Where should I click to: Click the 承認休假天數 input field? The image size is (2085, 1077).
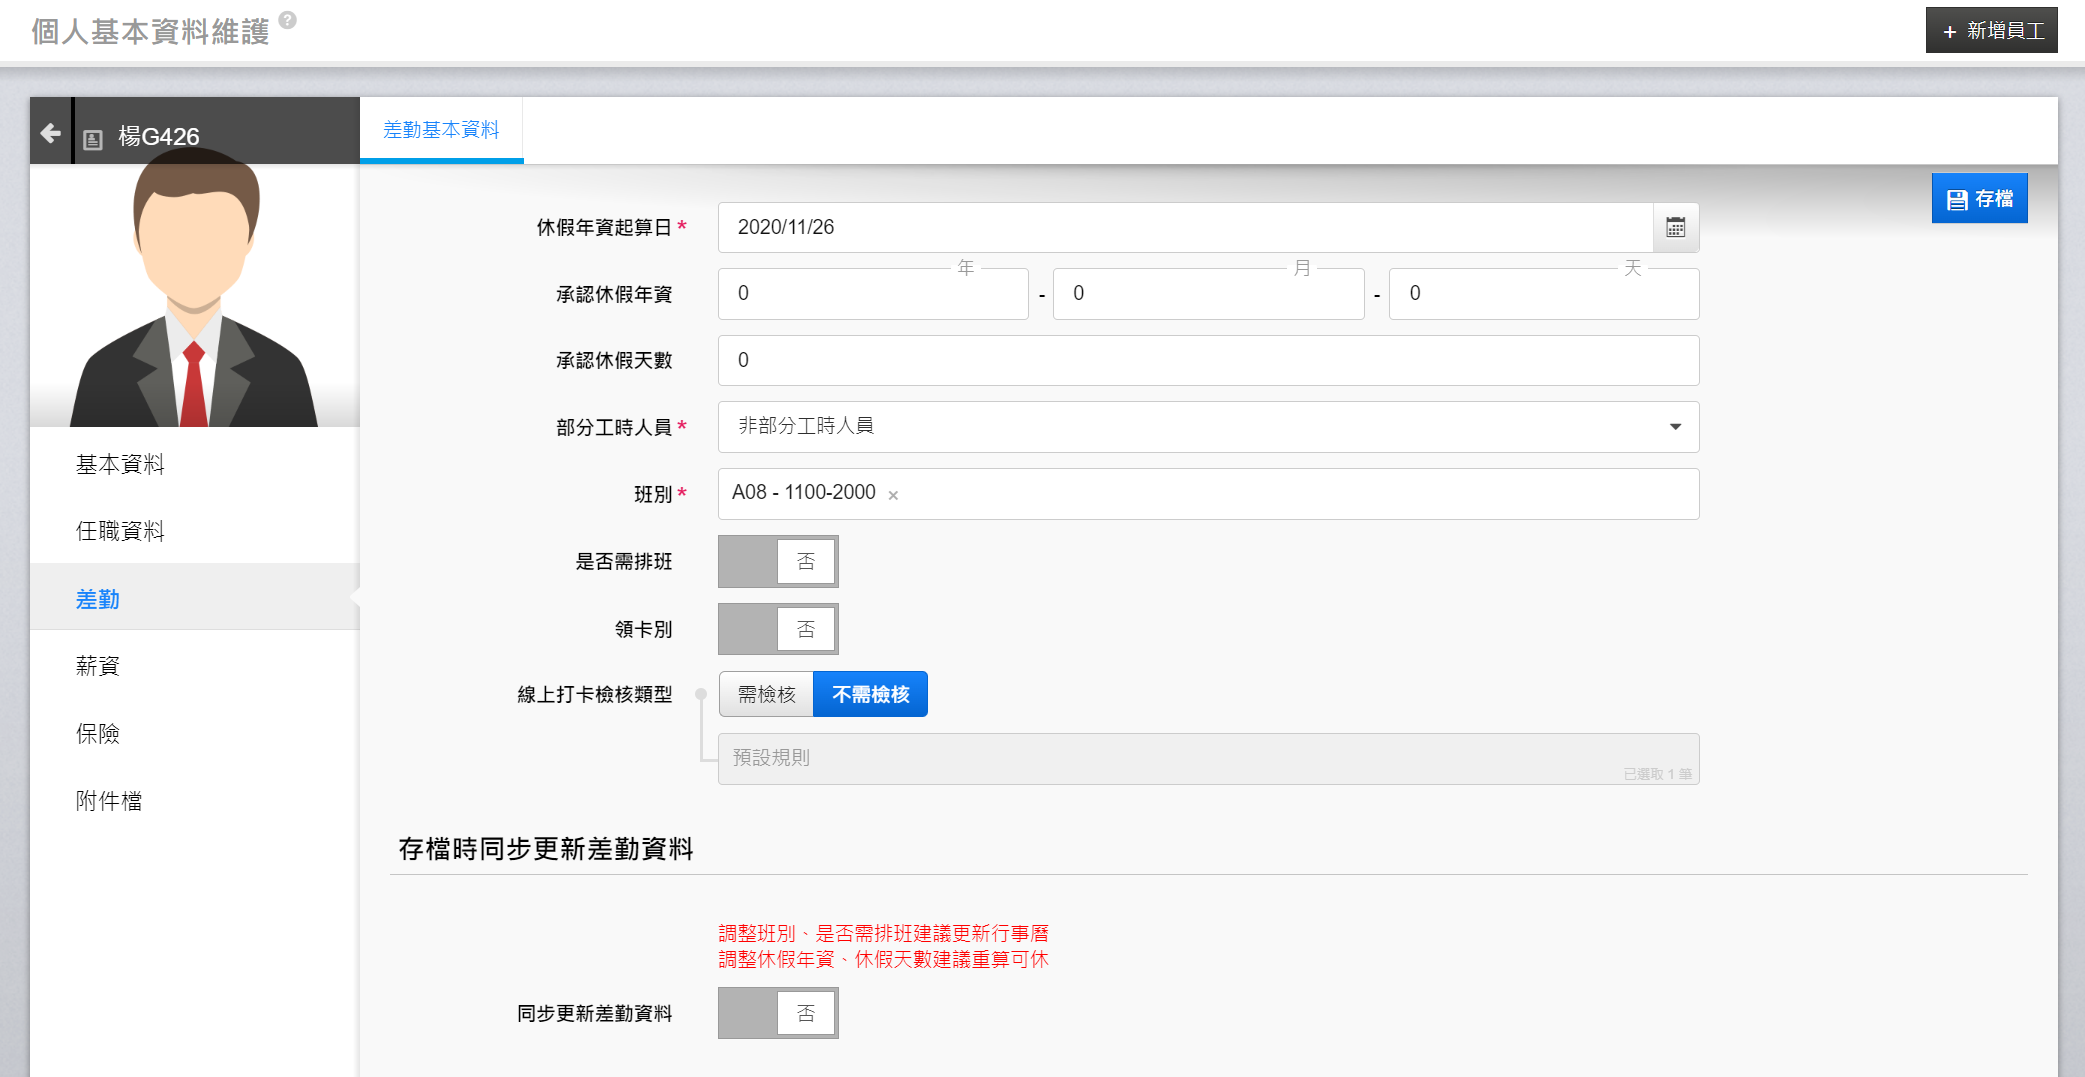pos(1207,361)
